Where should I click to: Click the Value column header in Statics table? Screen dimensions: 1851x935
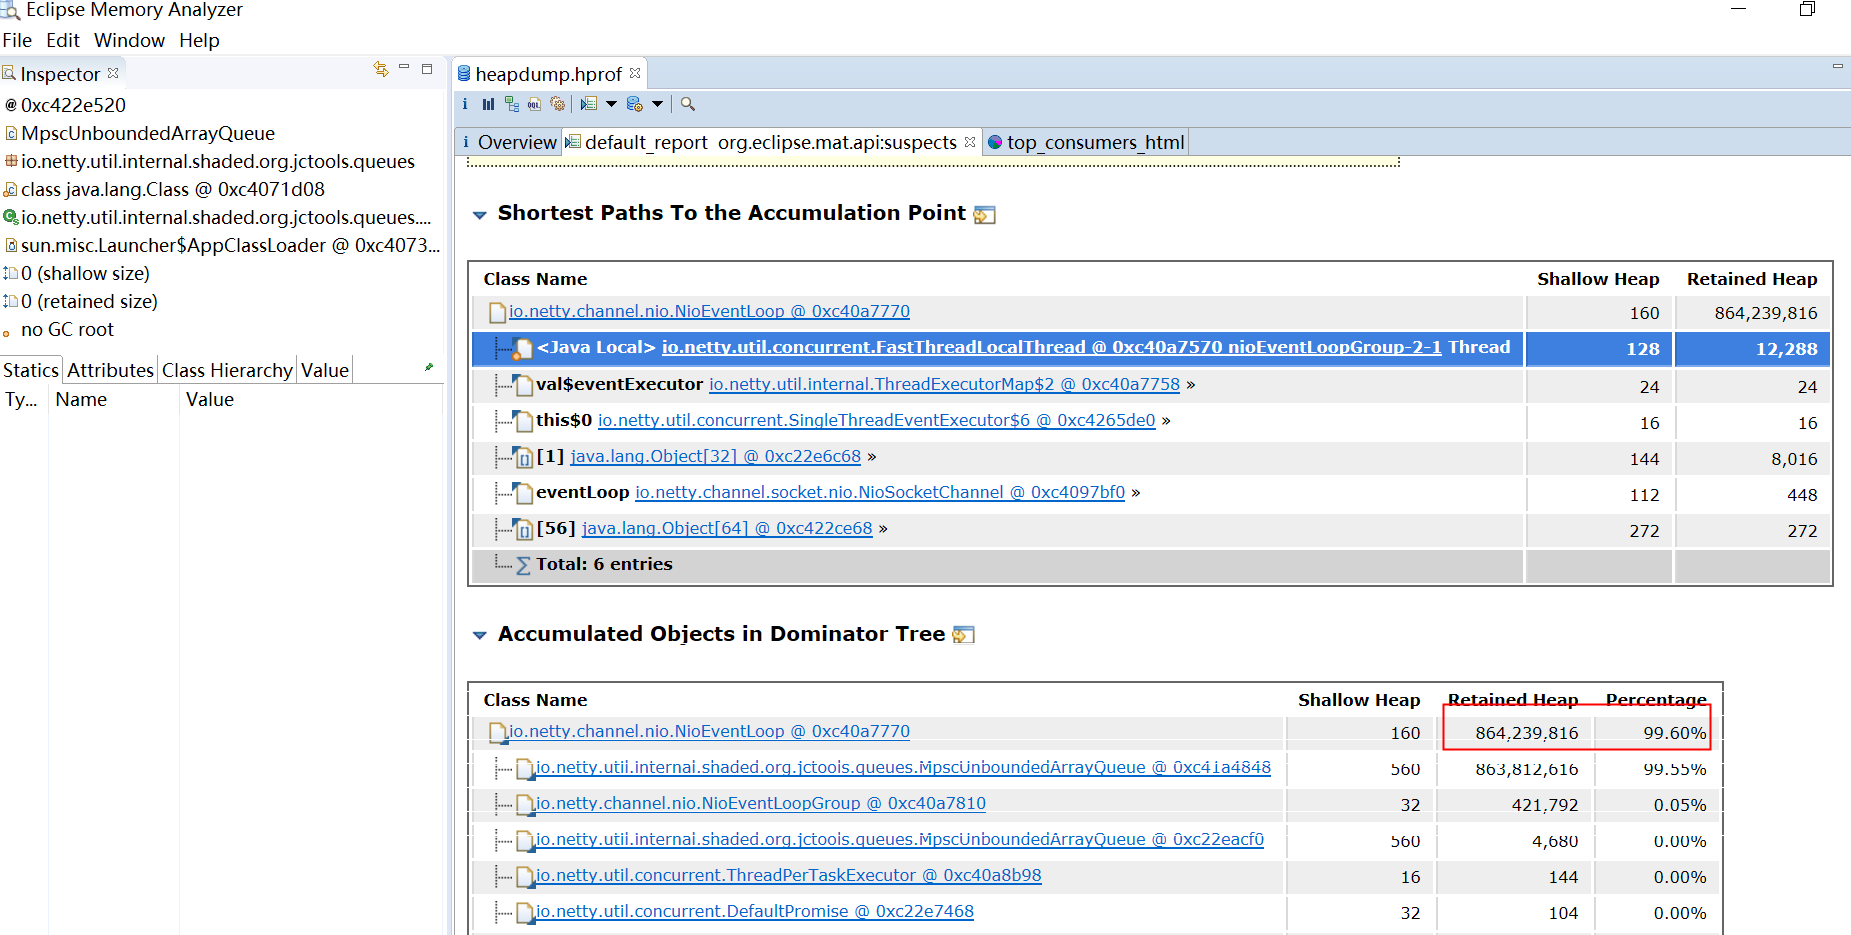click(210, 399)
